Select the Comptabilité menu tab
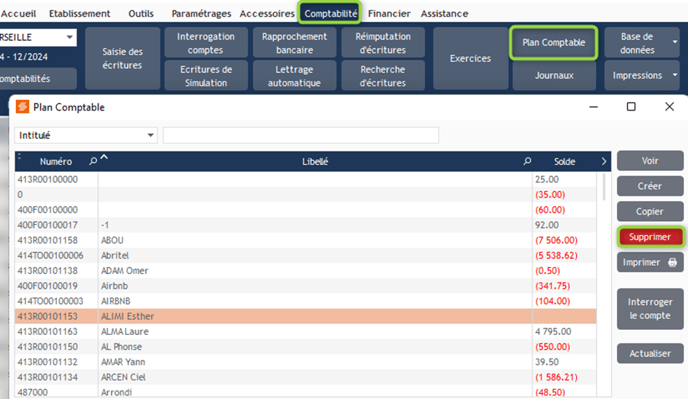688x399 pixels. pos(330,14)
